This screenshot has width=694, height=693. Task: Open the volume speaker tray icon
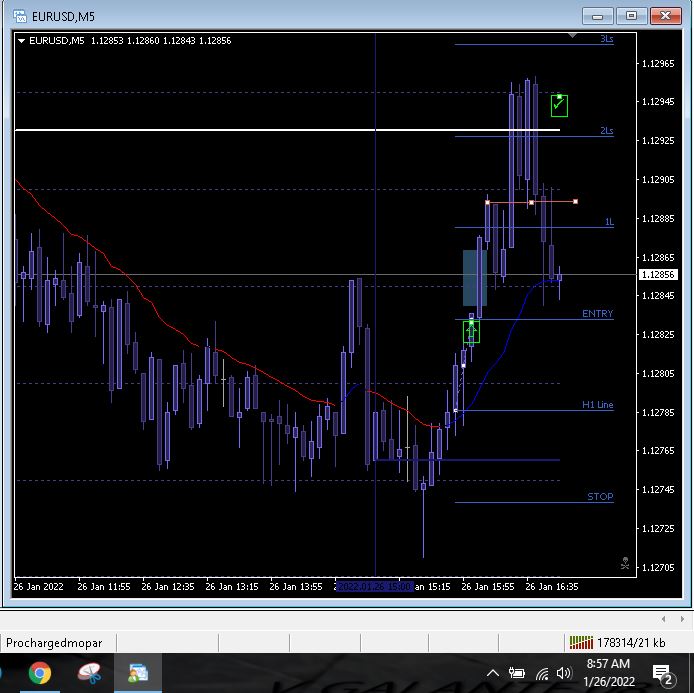pyautogui.click(x=563, y=674)
